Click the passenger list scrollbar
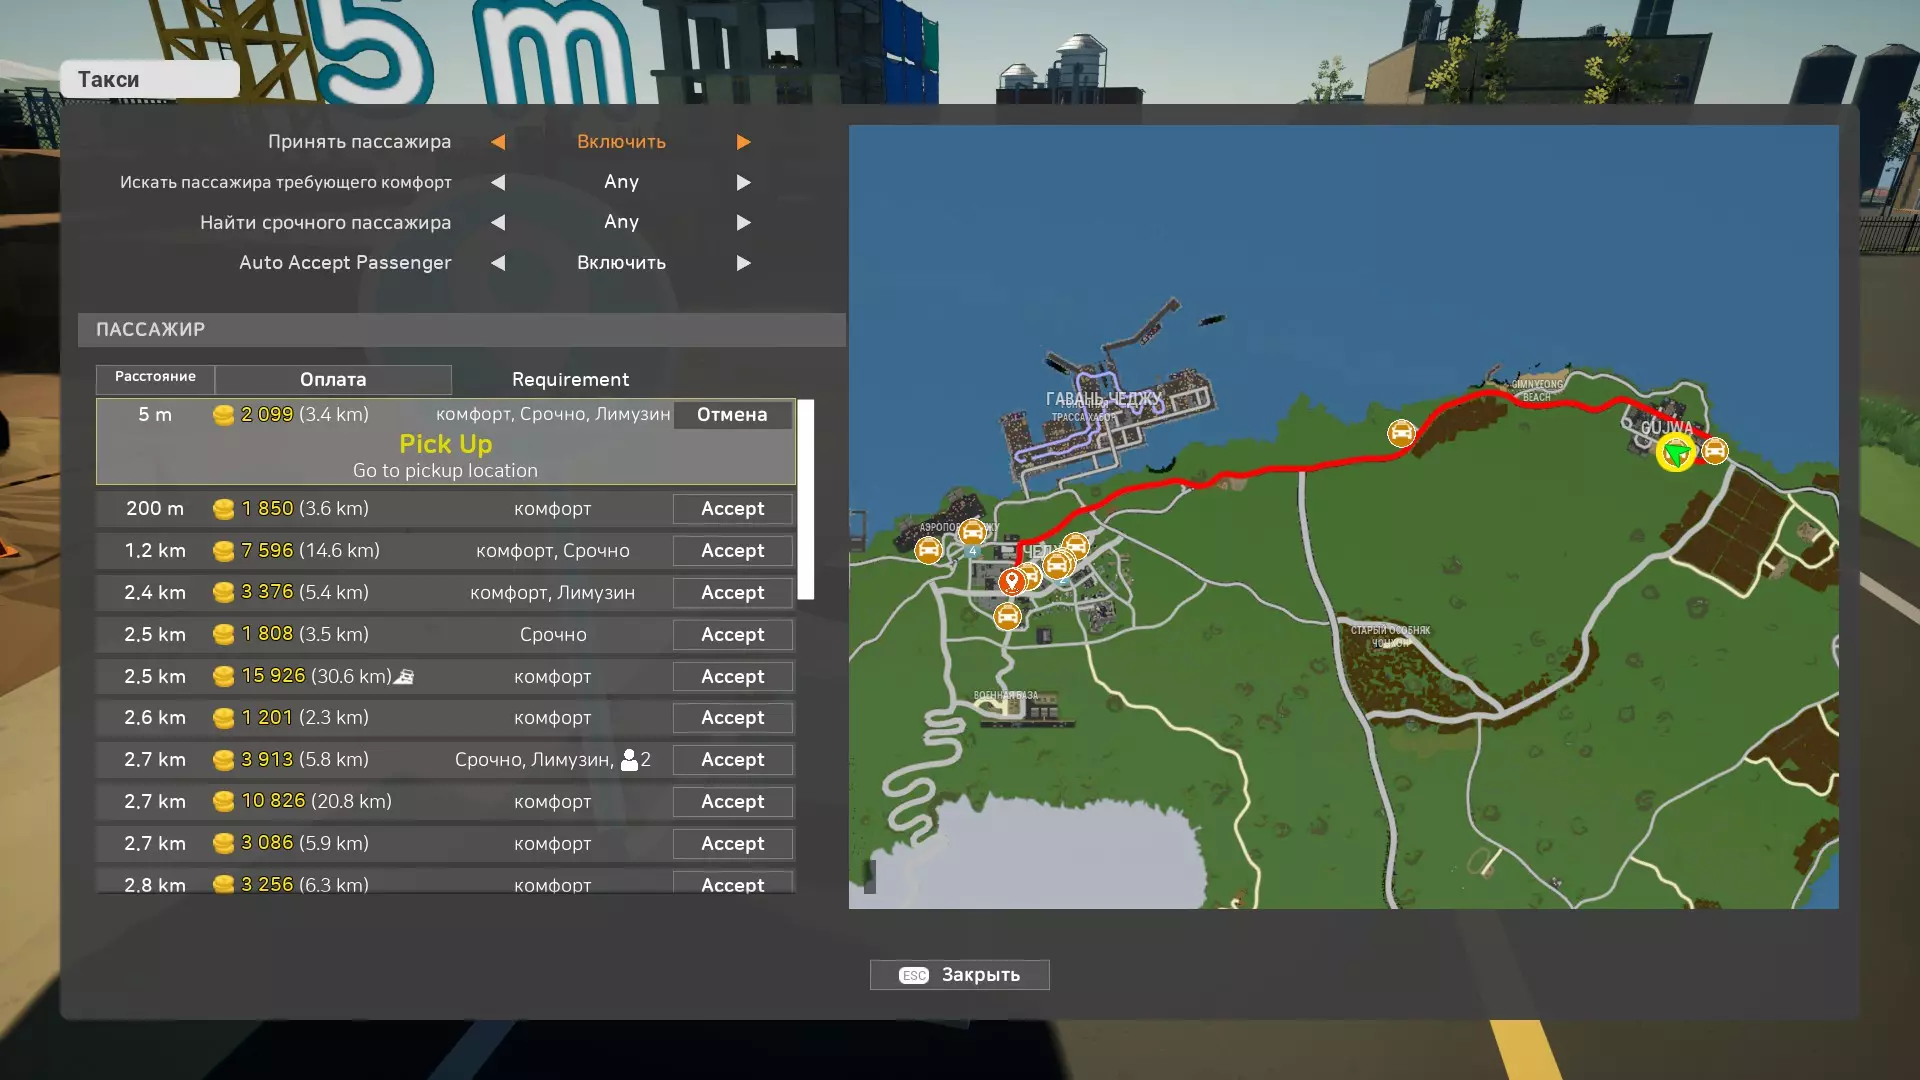Screen dimensions: 1920x1080 (x=806, y=500)
